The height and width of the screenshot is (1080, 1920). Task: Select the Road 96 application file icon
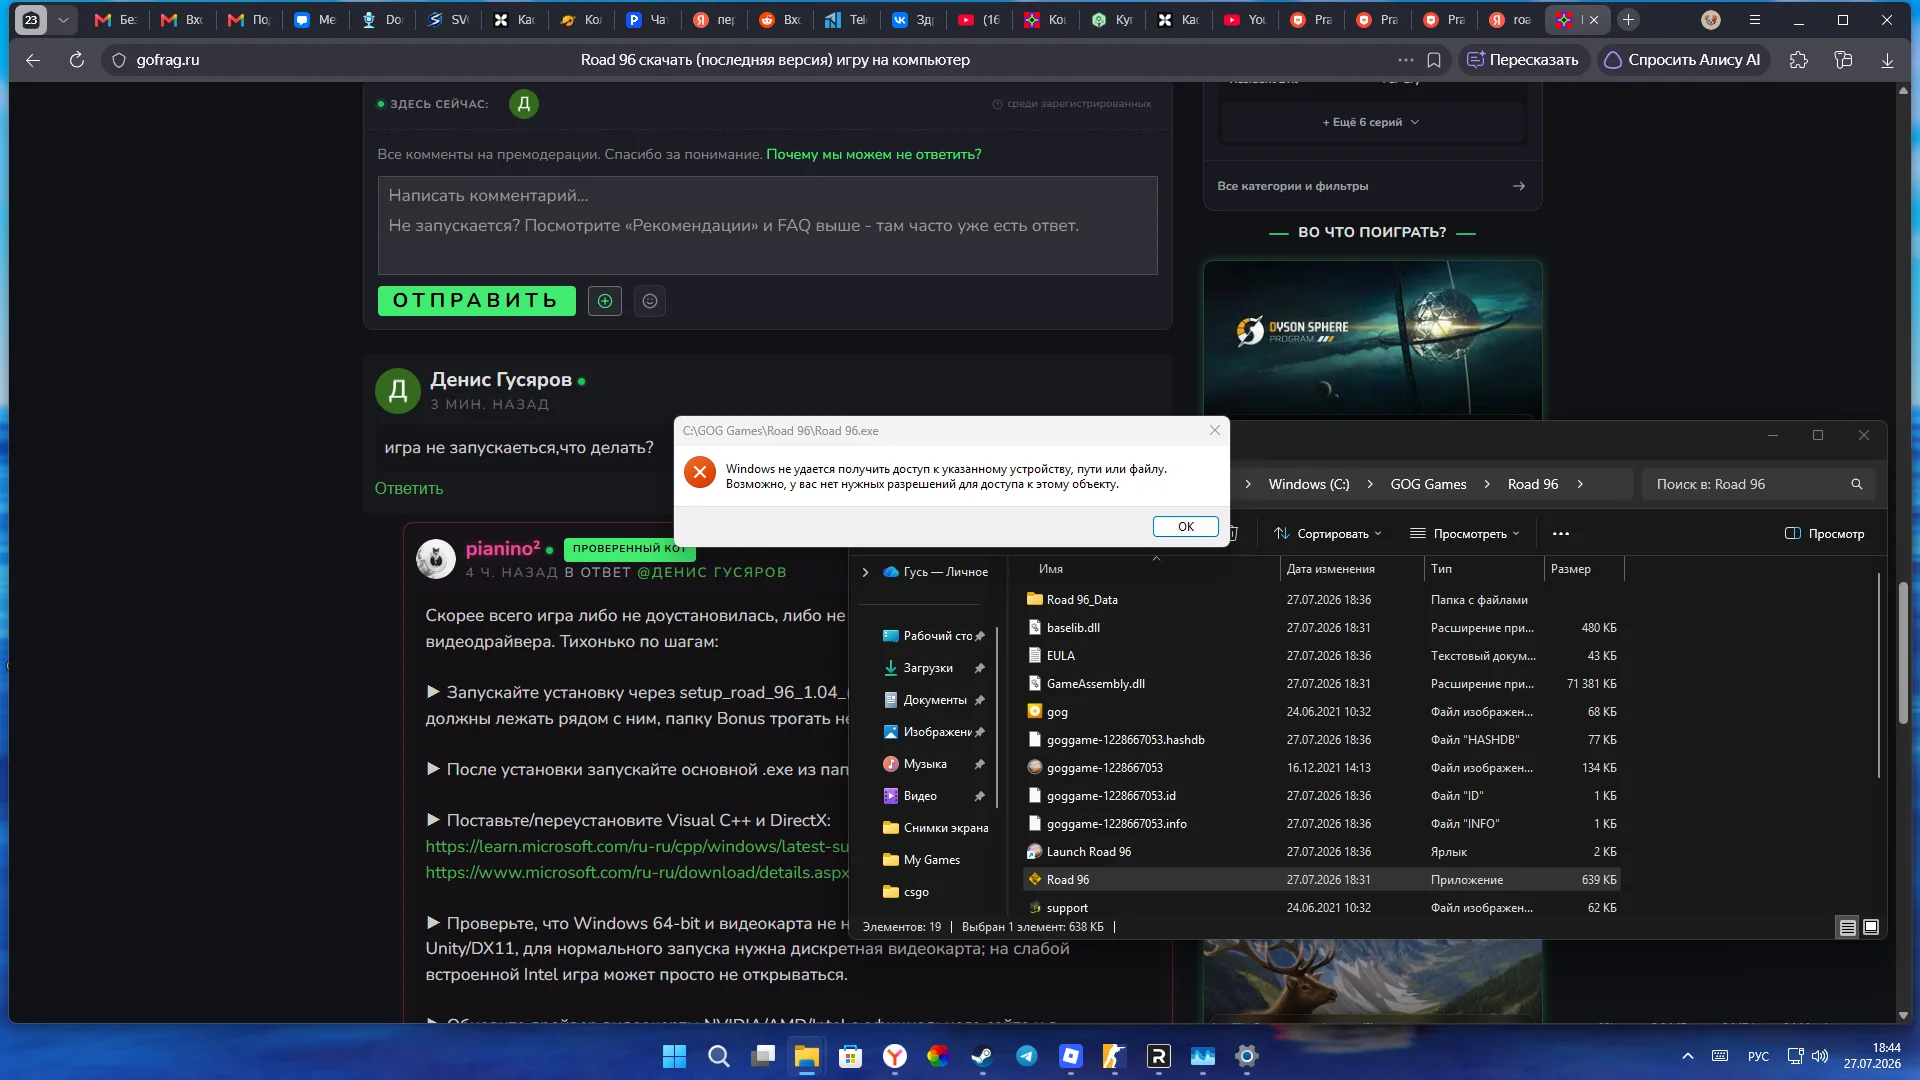click(x=1035, y=880)
